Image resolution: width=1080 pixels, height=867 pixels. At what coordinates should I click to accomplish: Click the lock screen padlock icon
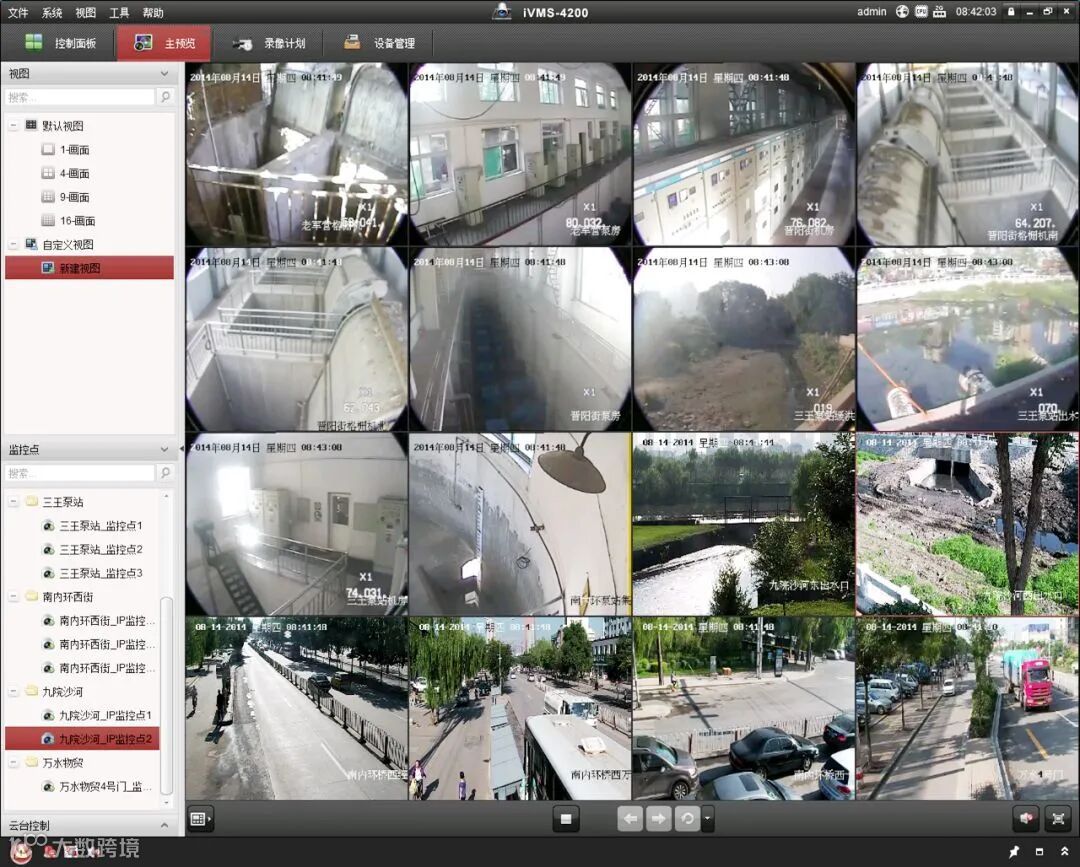point(1011,12)
